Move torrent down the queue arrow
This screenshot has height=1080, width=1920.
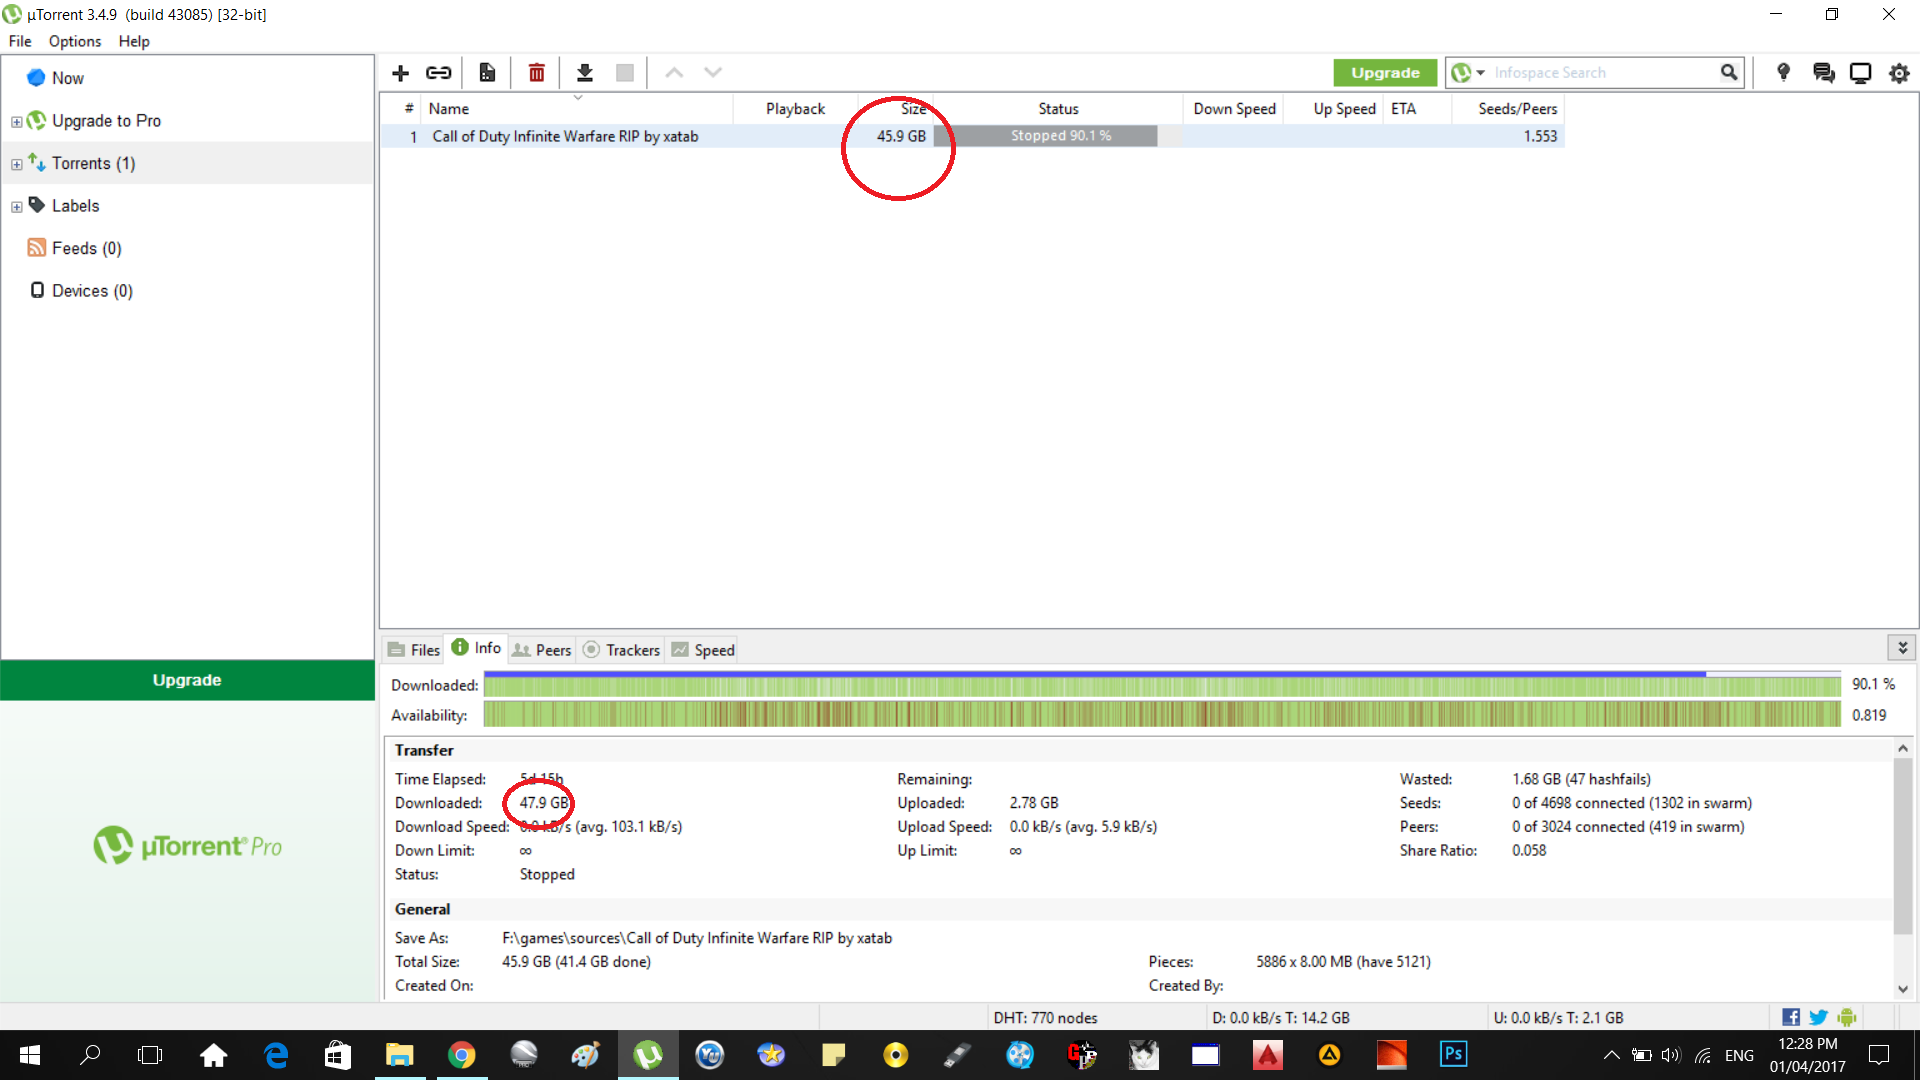[713, 72]
